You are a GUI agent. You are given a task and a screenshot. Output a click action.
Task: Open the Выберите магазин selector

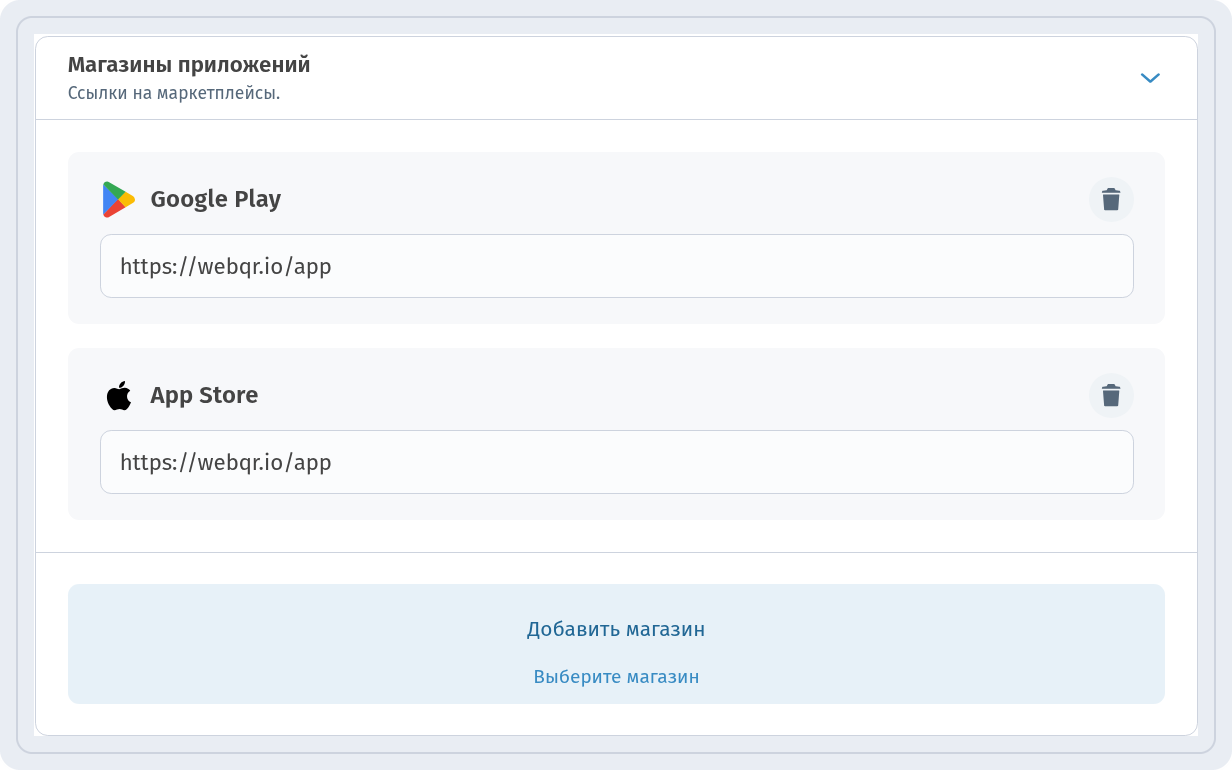pos(616,677)
